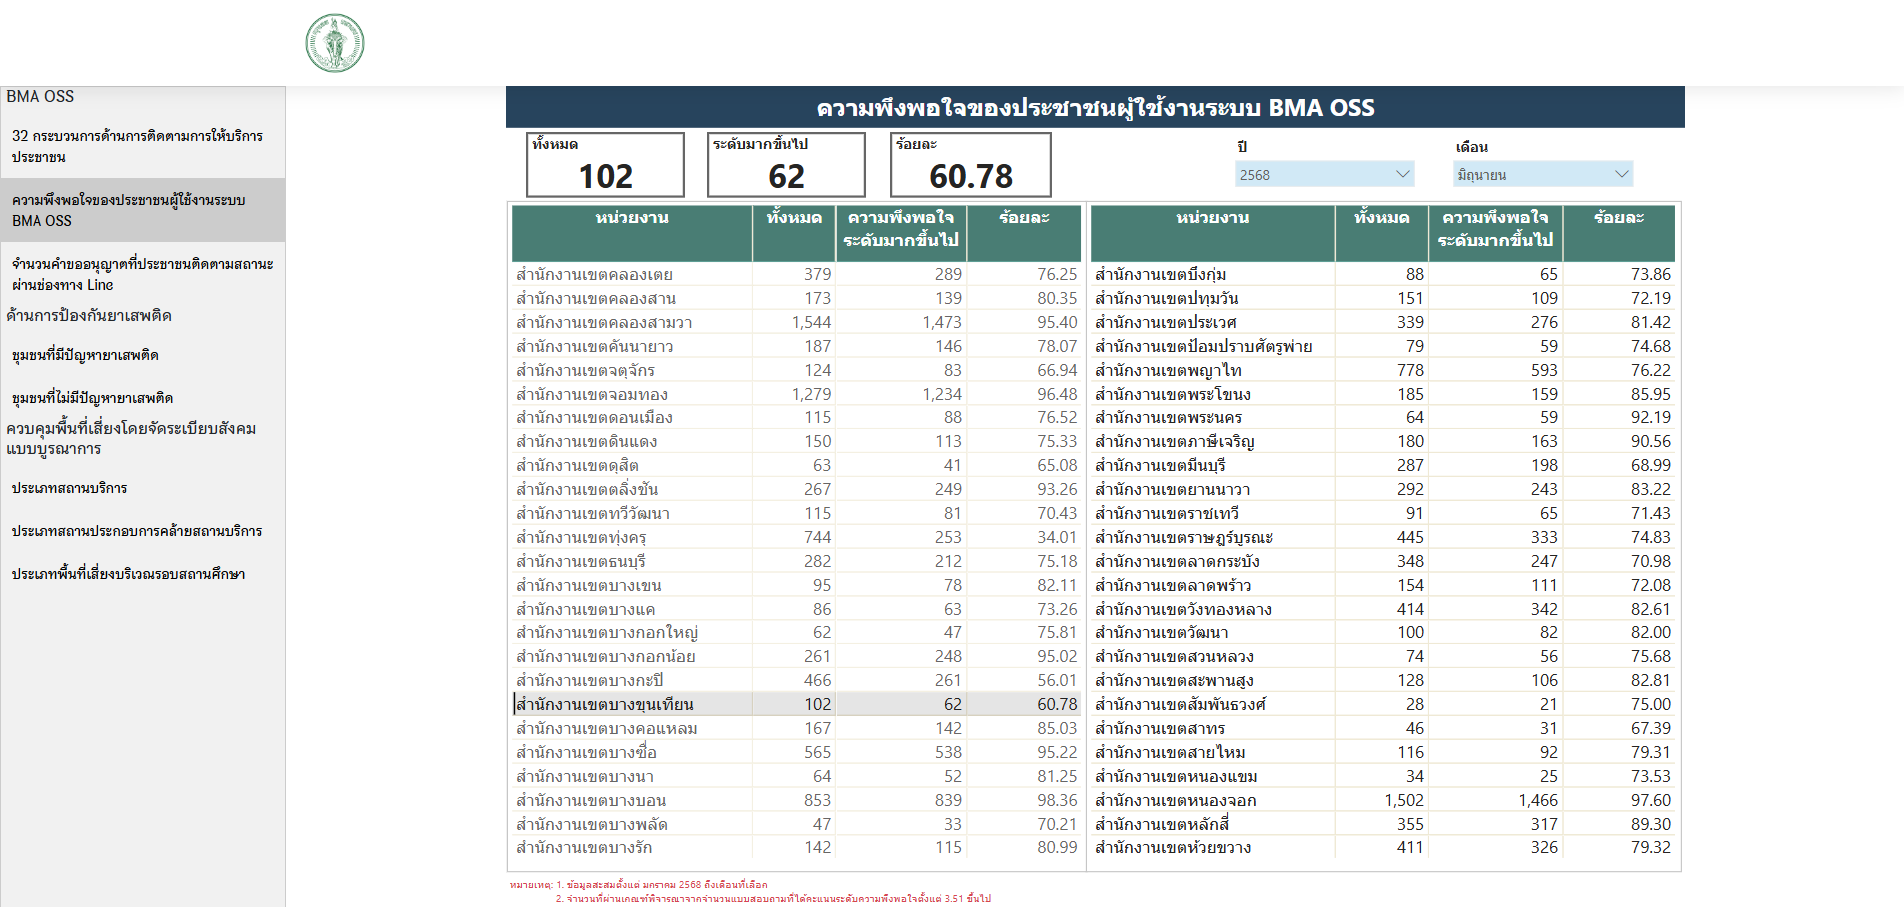Select the สำนักงานเขตบางคอแหลม row name
This screenshot has width=1904, height=907.
pyautogui.click(x=607, y=728)
